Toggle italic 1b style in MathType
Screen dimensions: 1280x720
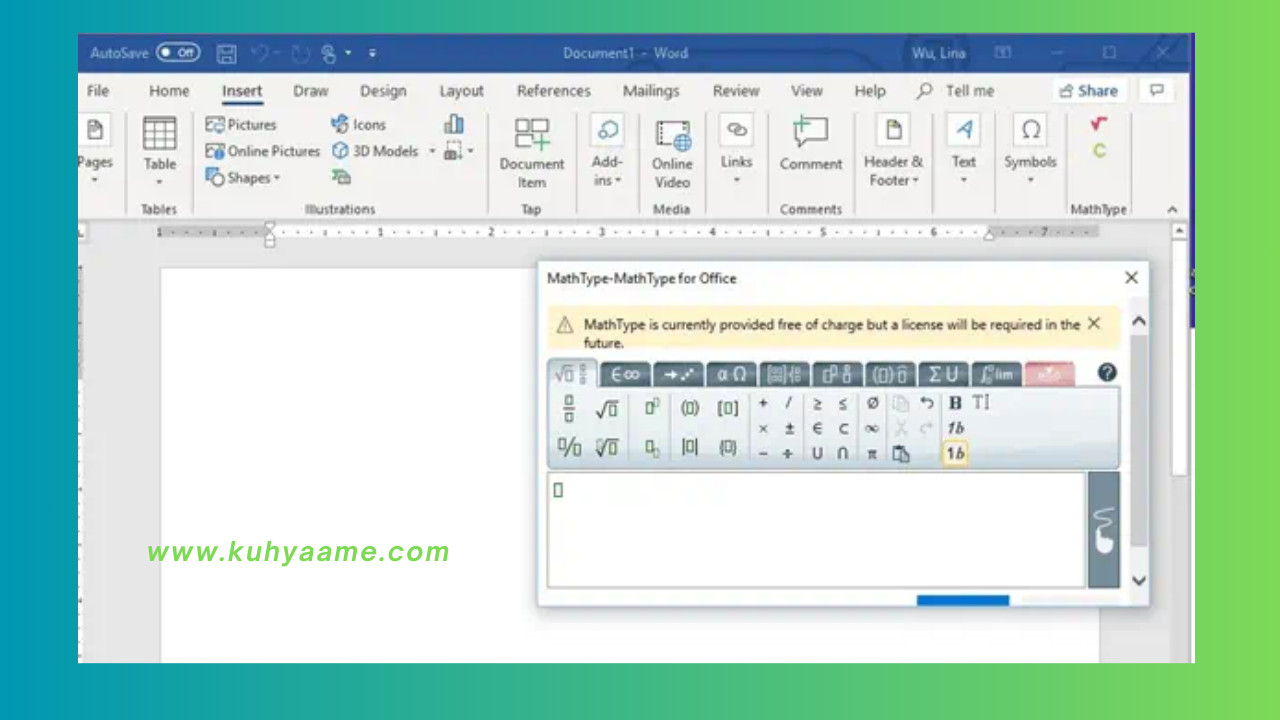tap(956, 428)
